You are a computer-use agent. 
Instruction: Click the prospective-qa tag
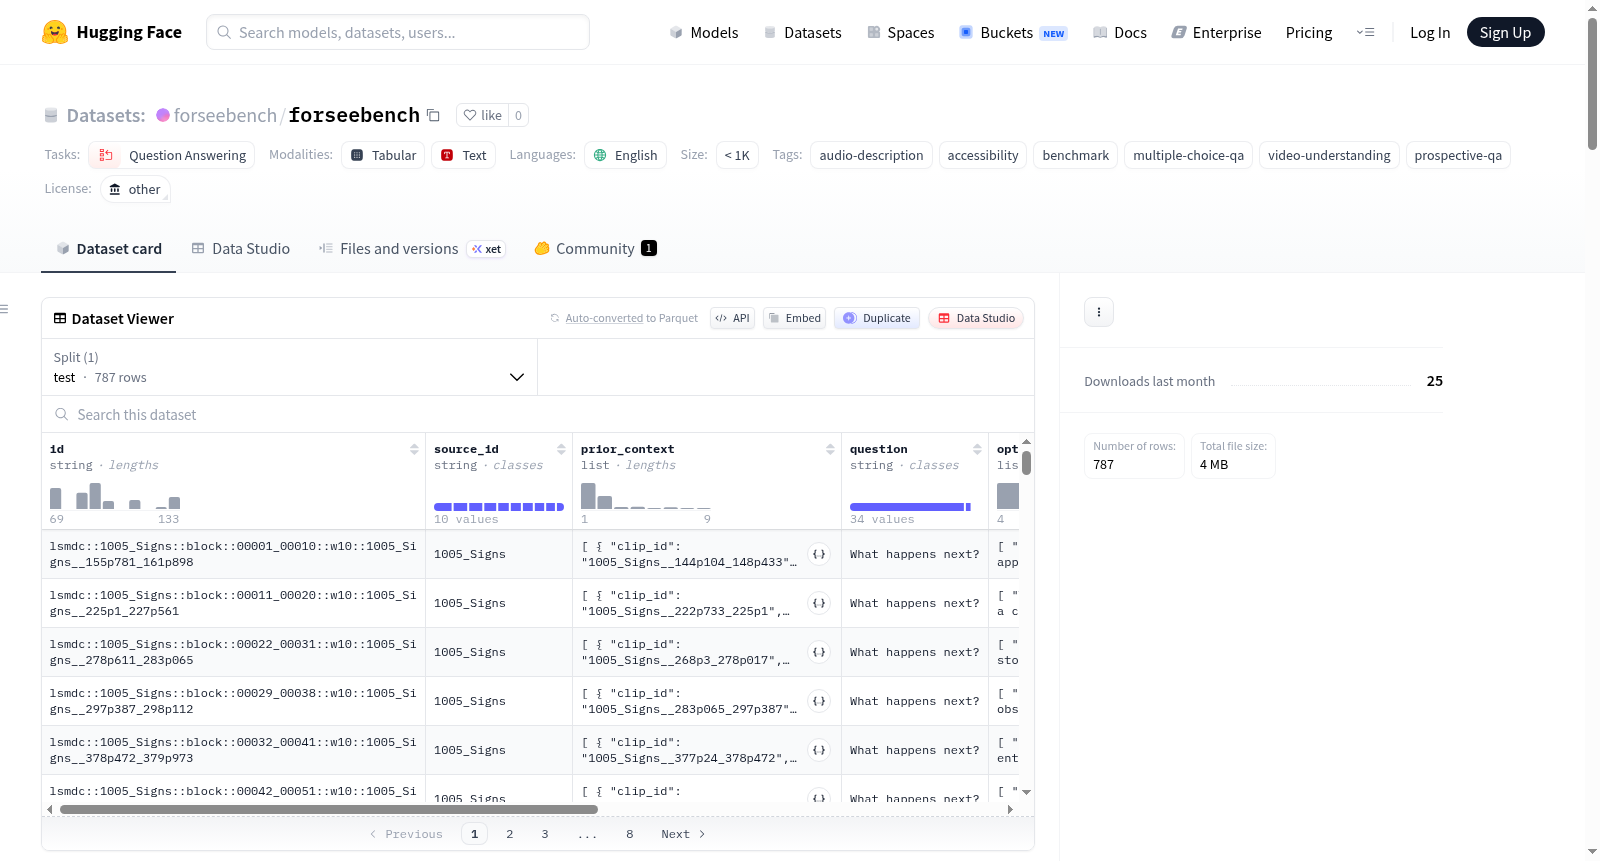[x=1458, y=155]
